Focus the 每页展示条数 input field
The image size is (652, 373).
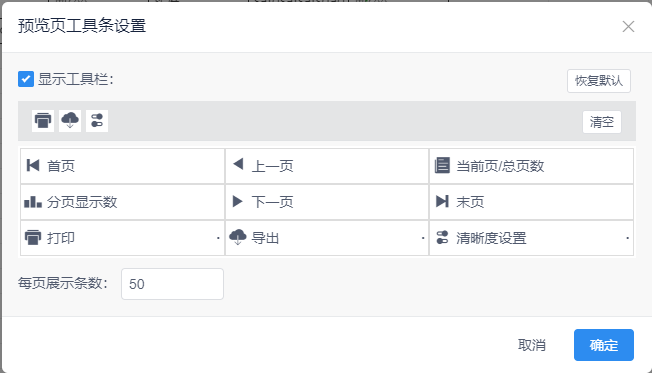tap(172, 284)
